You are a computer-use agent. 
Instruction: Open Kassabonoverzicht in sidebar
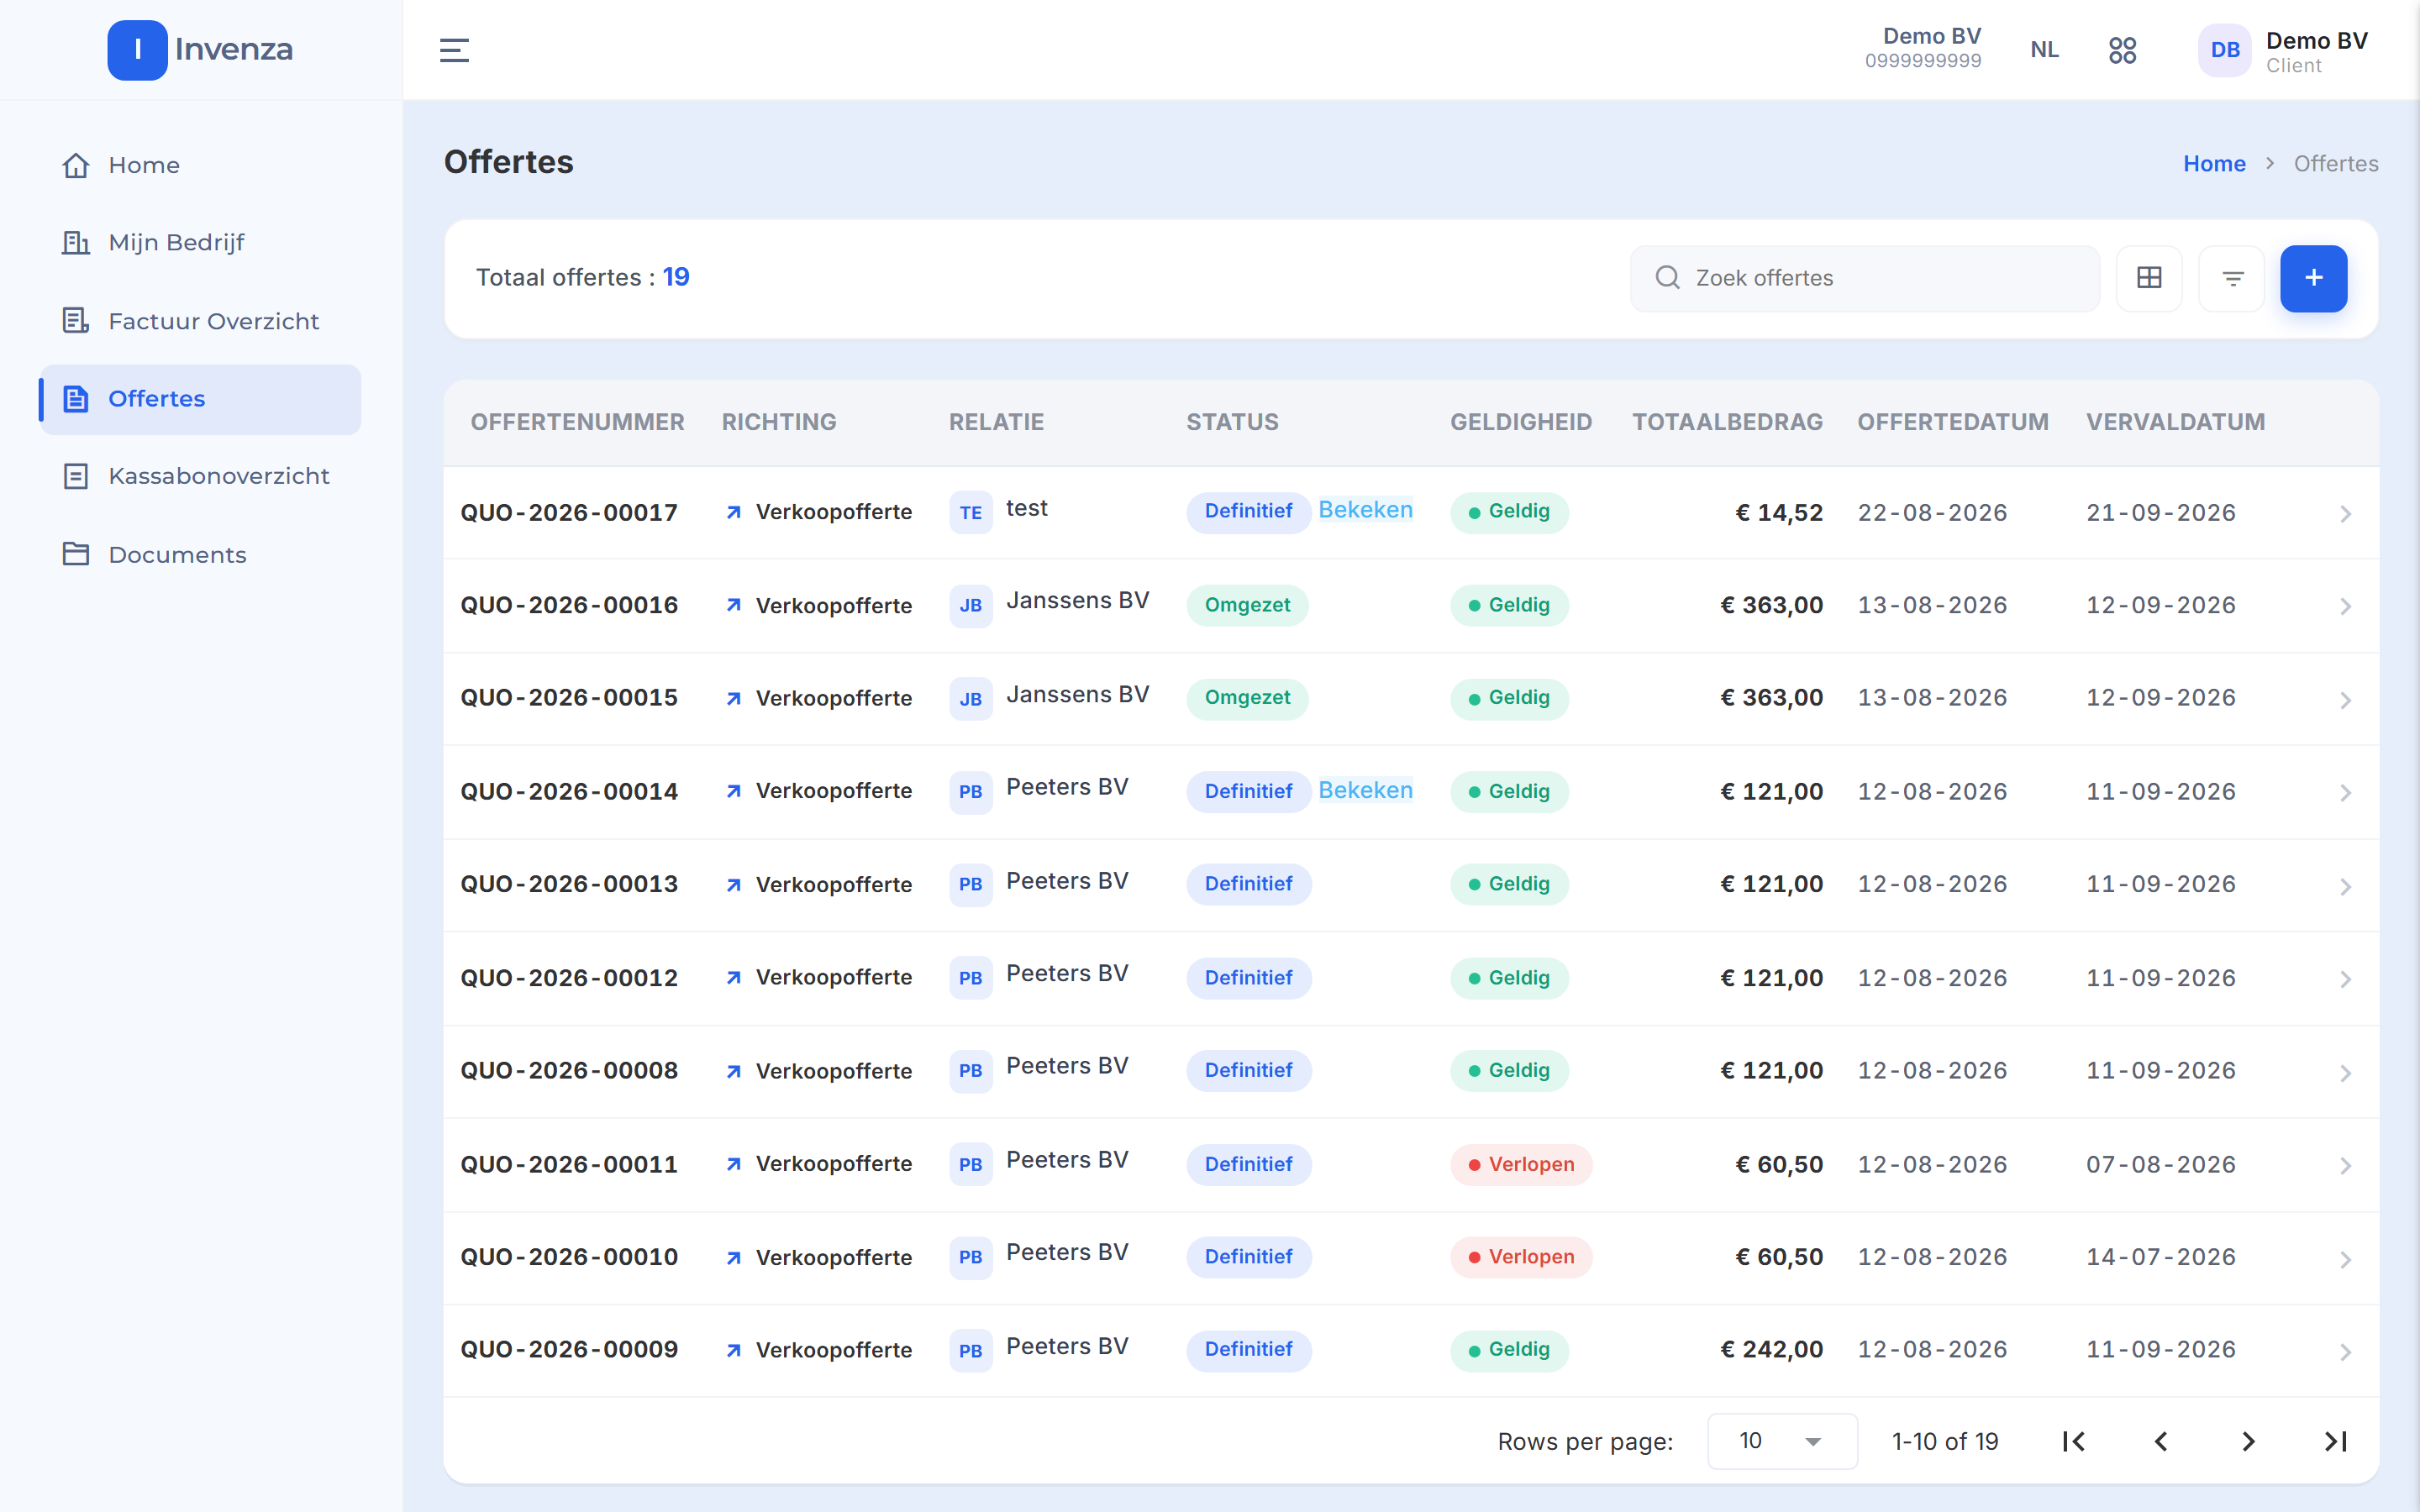(x=200, y=476)
